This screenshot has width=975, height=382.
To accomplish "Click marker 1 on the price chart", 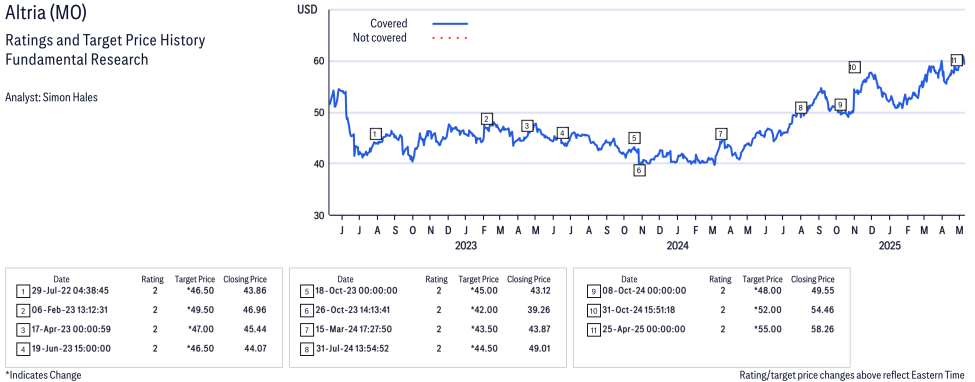I will (x=375, y=134).
